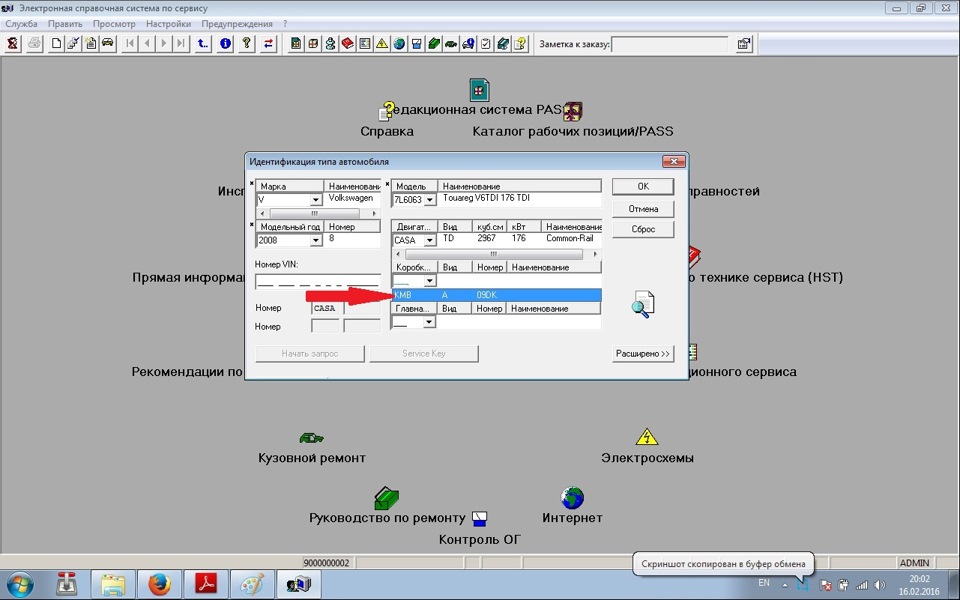Confirm the dialog with OK
The width and height of the screenshot is (960, 600).
click(643, 187)
